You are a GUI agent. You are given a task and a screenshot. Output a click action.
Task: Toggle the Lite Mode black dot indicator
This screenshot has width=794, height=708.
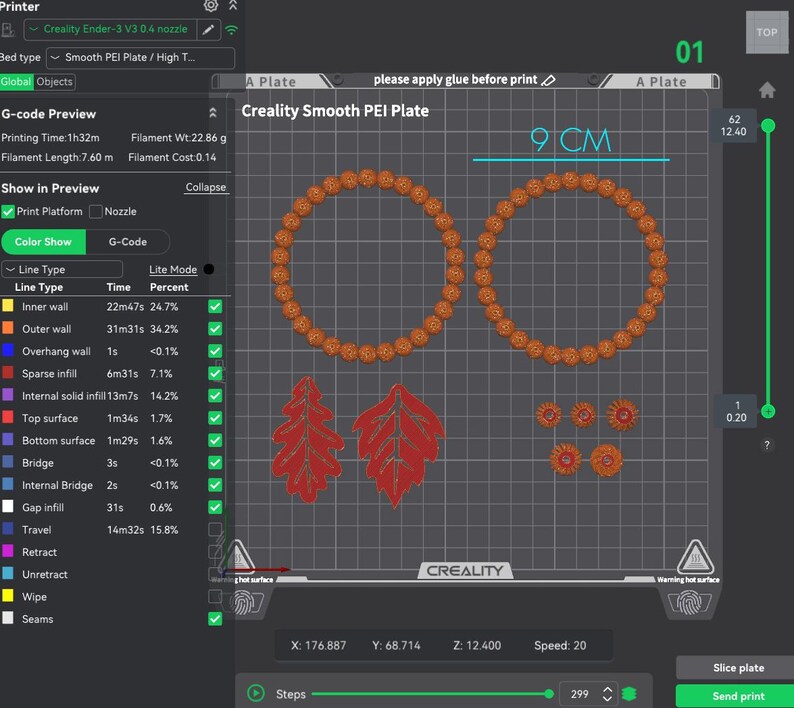[209, 269]
